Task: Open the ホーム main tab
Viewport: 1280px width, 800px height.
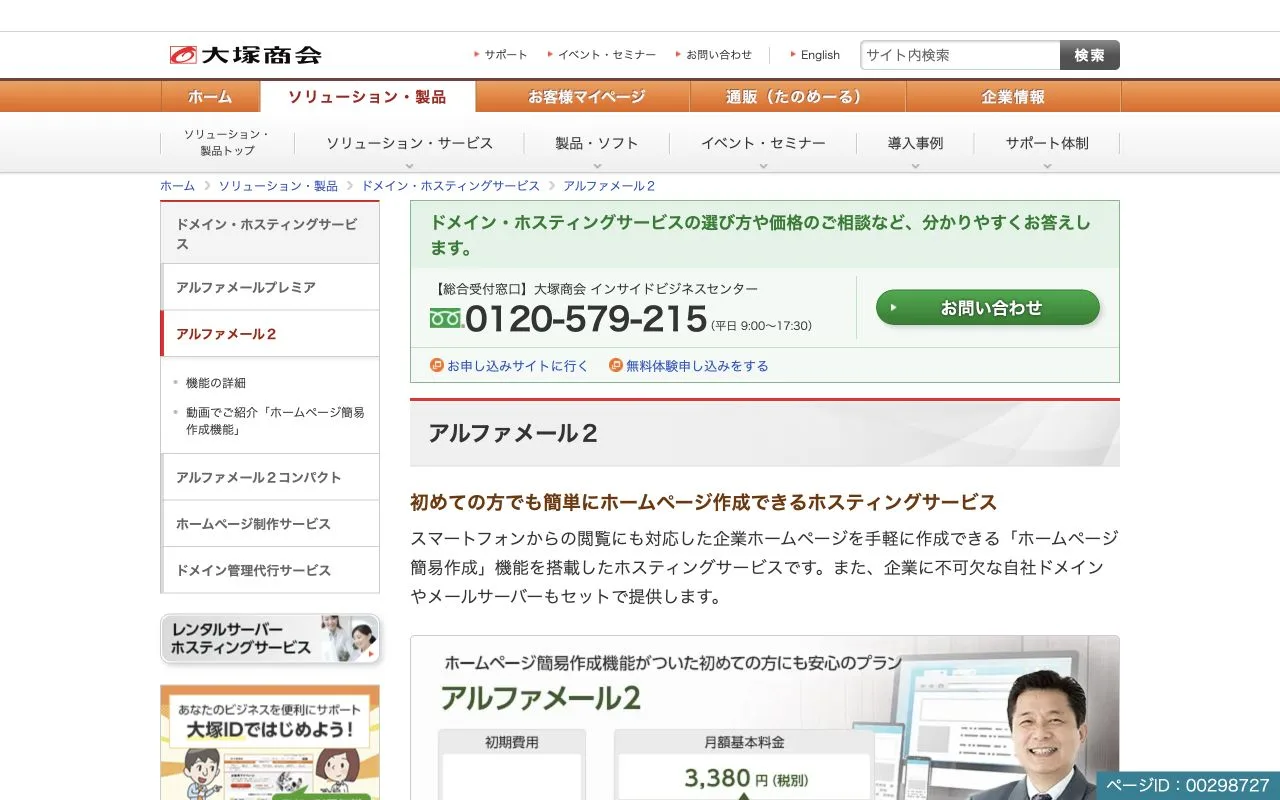Action: pyautogui.click(x=210, y=97)
